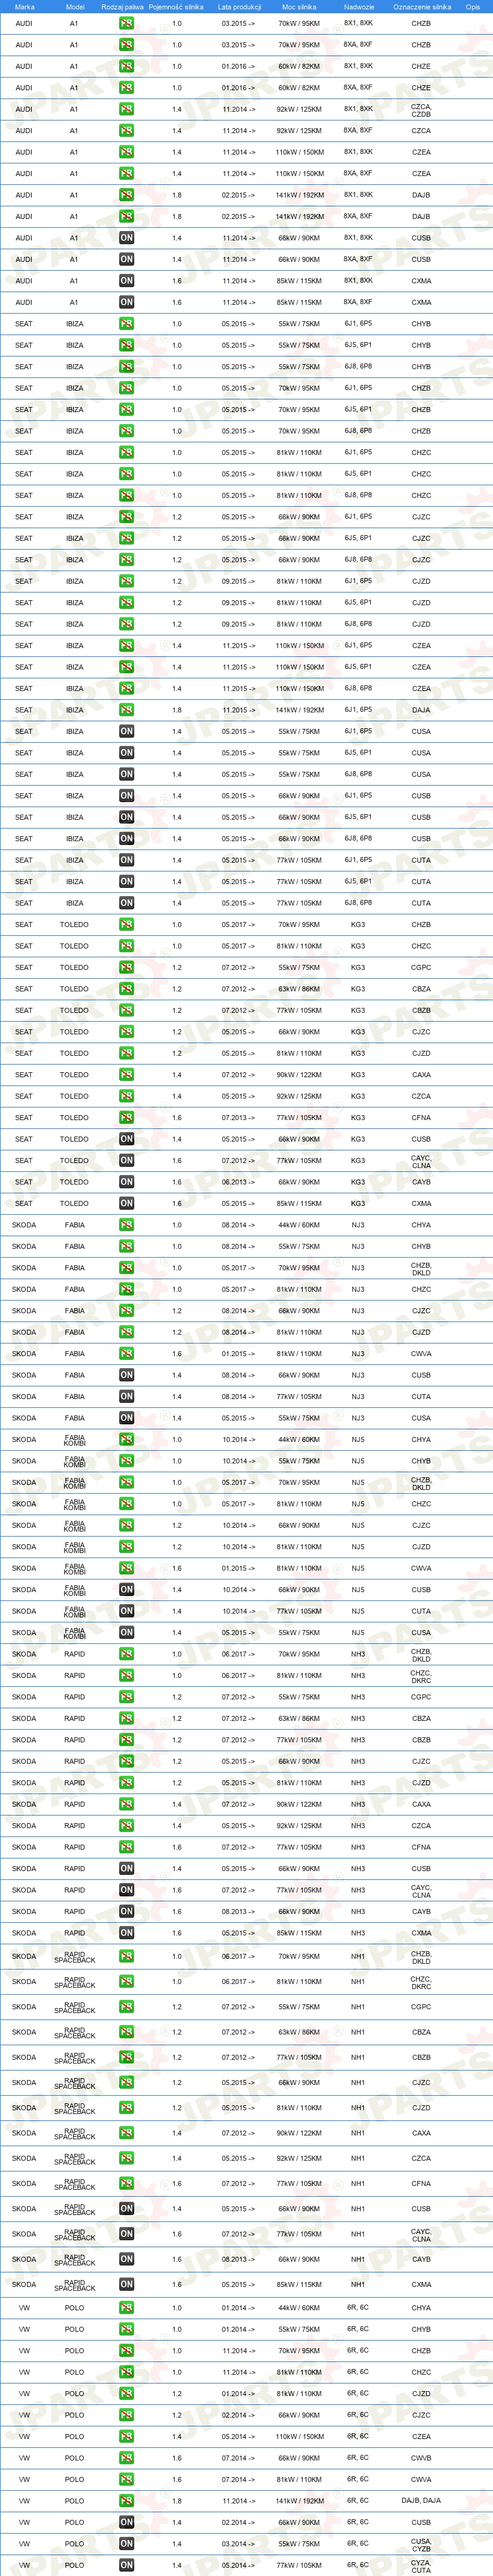Screen dimensions: 493x2576
Task: Click petrol icon in Skoda Fabia NJ3 CWVA row
Action: click(x=126, y=1354)
